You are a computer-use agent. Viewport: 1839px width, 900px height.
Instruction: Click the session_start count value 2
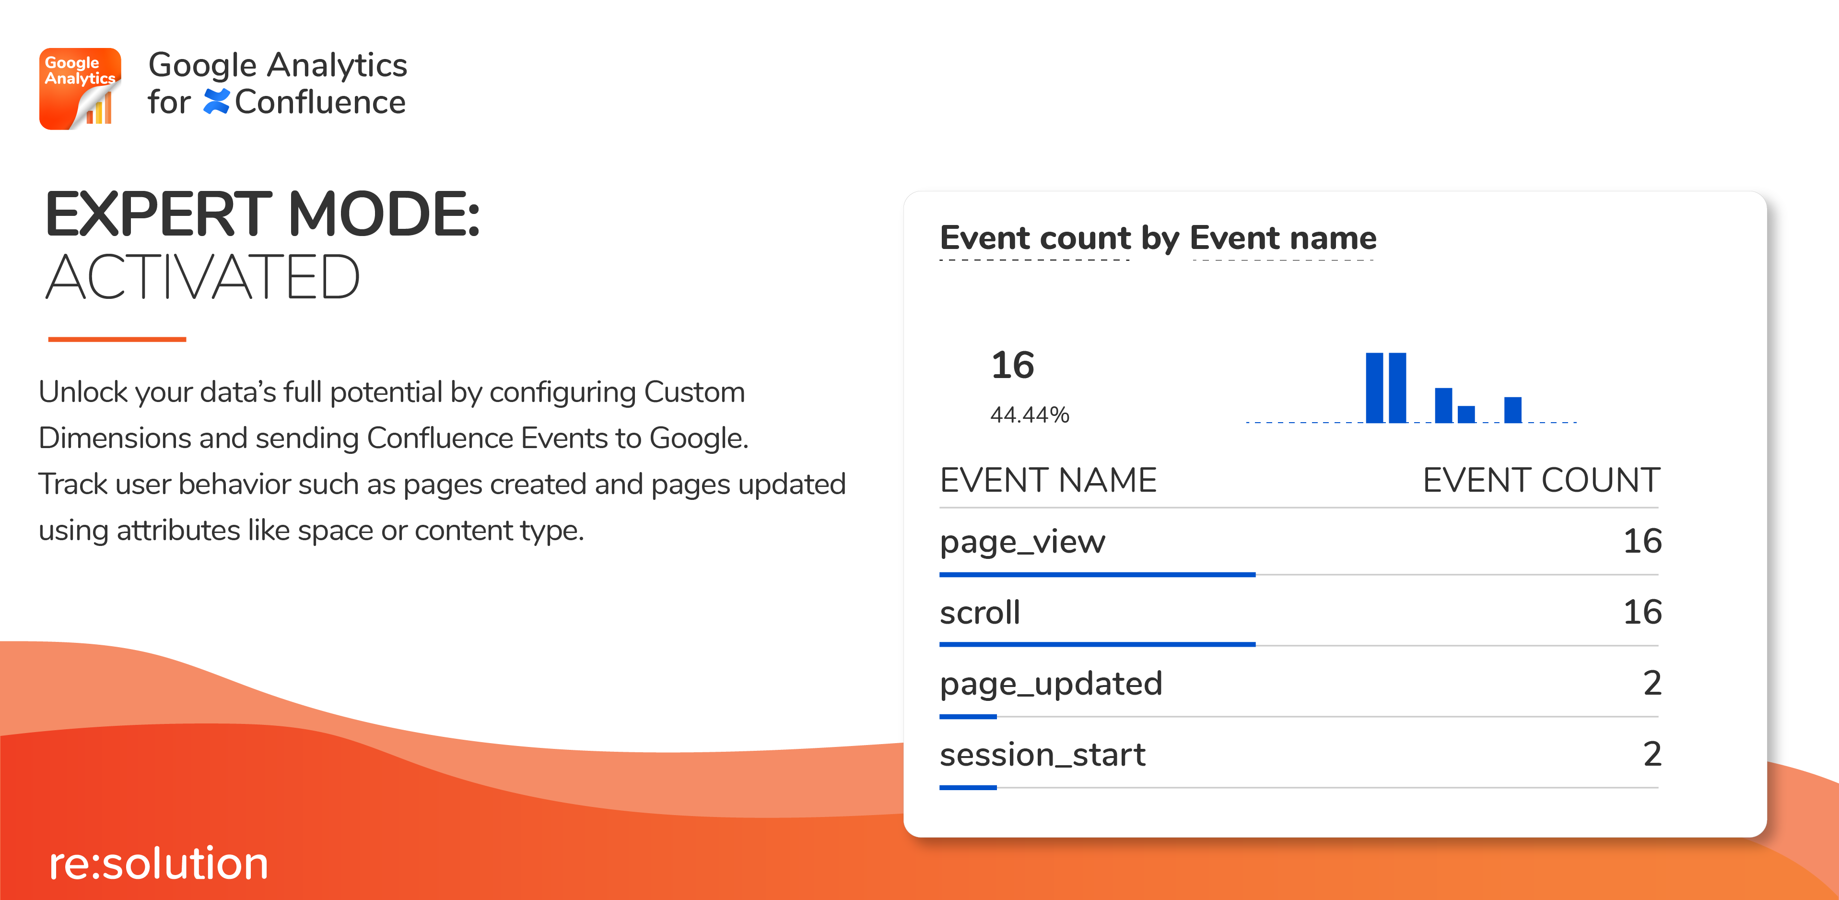(x=1652, y=754)
